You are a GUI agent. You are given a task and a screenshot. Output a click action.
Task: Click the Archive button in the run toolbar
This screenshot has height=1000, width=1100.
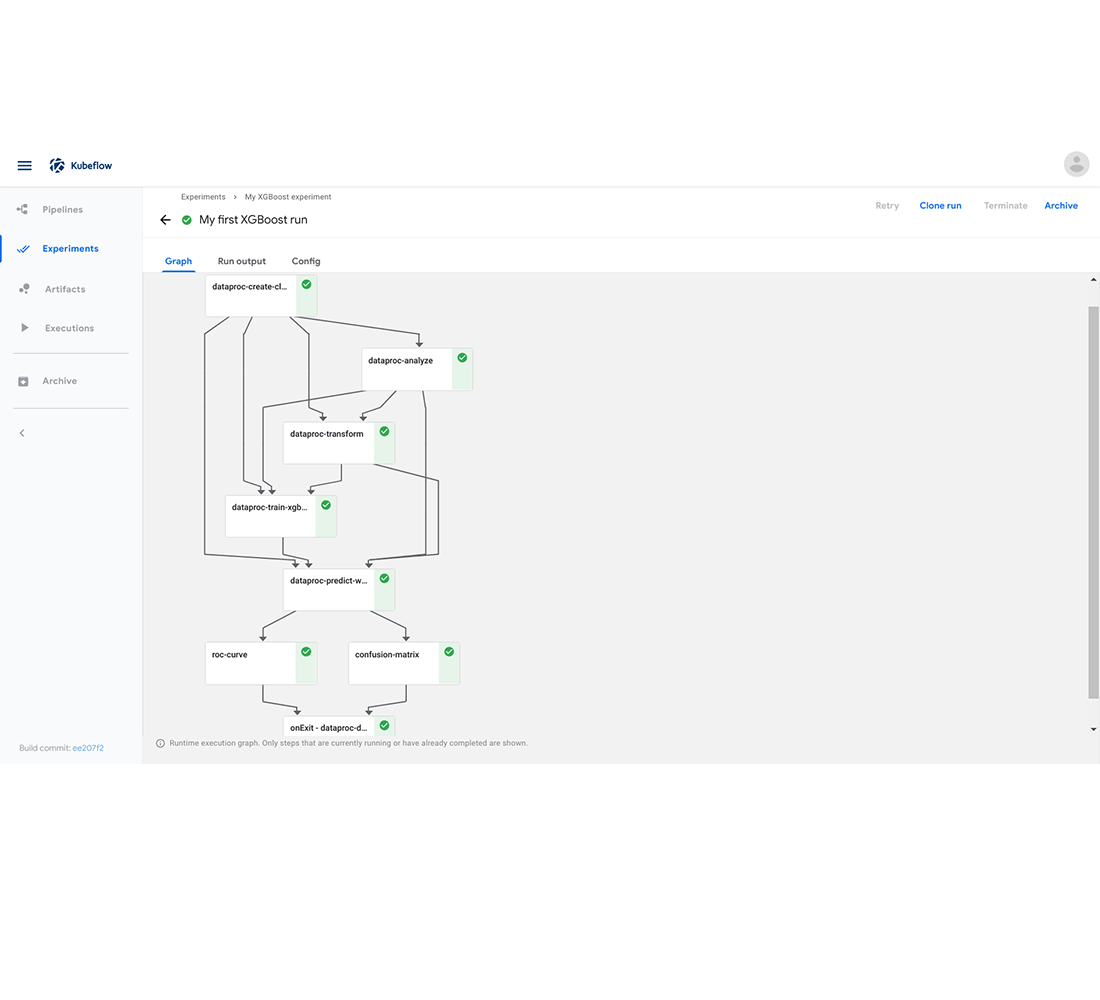pyautogui.click(x=1061, y=206)
